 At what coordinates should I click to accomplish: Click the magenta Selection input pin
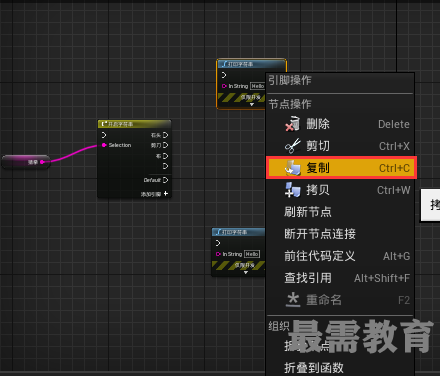click(x=104, y=145)
